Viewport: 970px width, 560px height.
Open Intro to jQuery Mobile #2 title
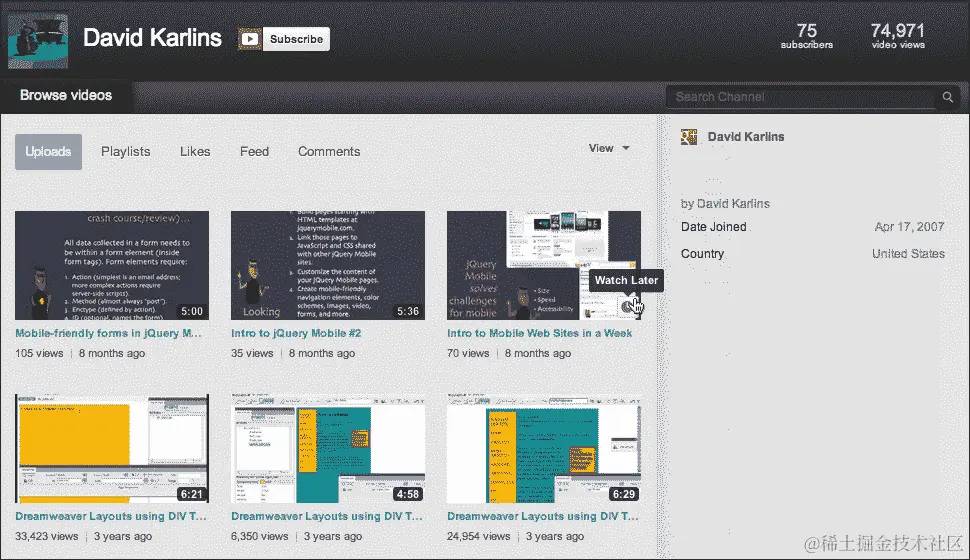296,333
